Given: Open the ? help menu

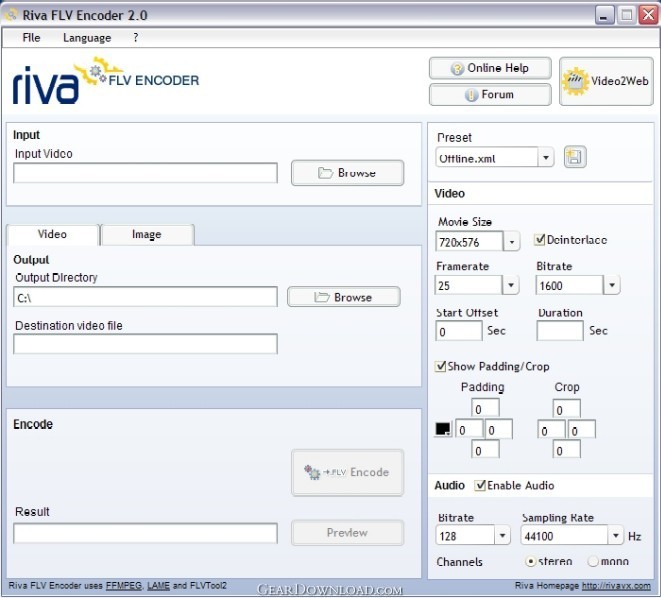Looking at the screenshot, I should click(x=135, y=38).
